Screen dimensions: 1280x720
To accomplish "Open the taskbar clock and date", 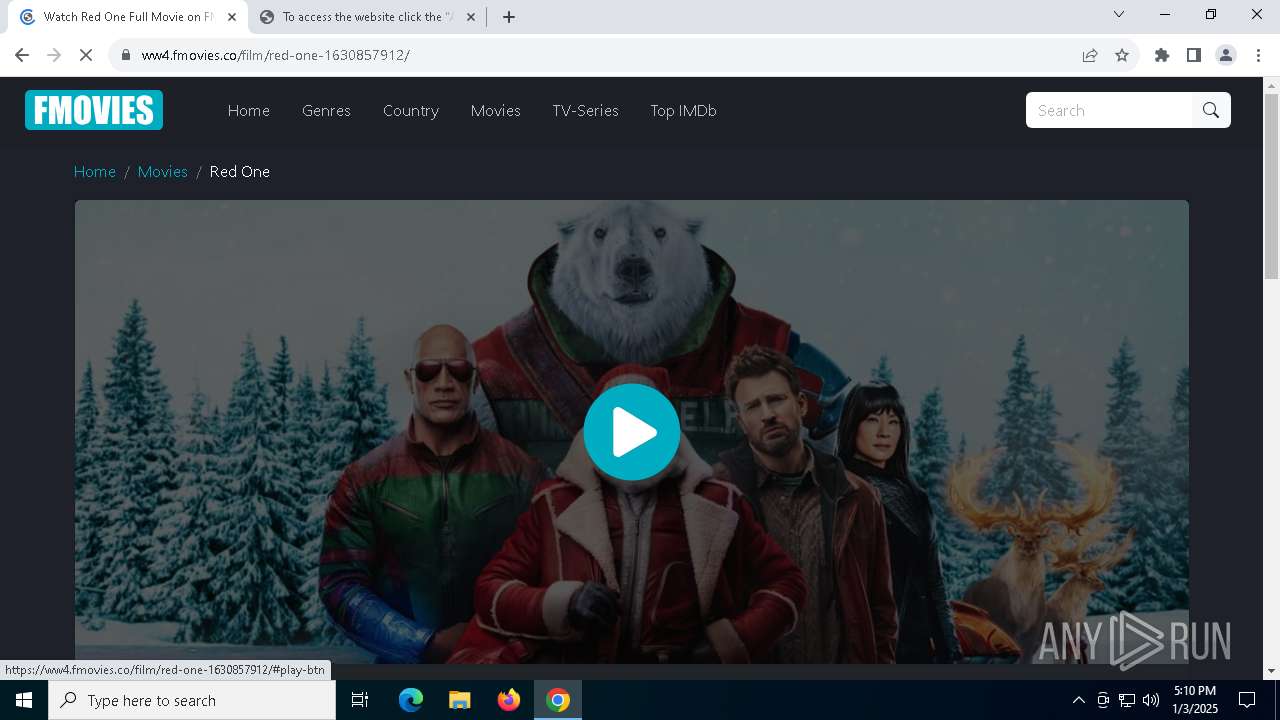I will [x=1195, y=700].
